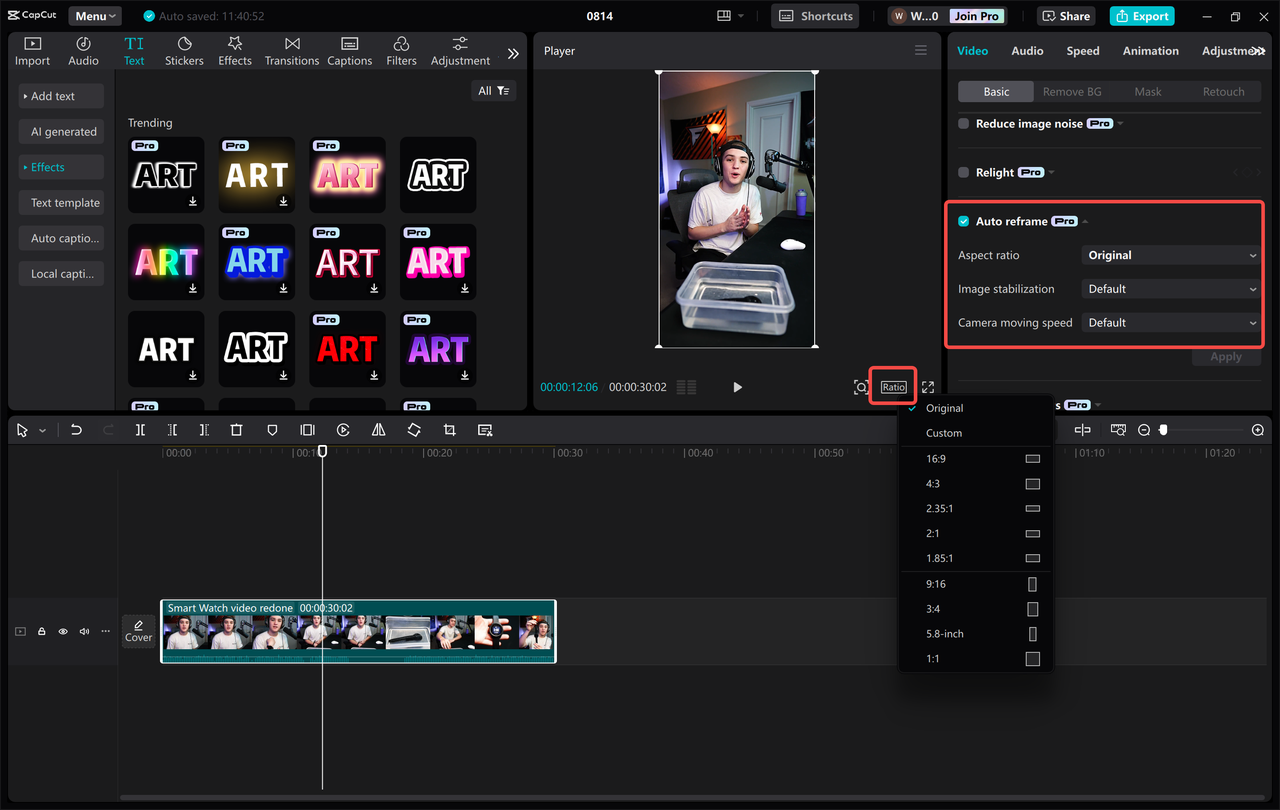The height and width of the screenshot is (810, 1280).
Task: Open the Adjustment panel
Action: (x=459, y=50)
